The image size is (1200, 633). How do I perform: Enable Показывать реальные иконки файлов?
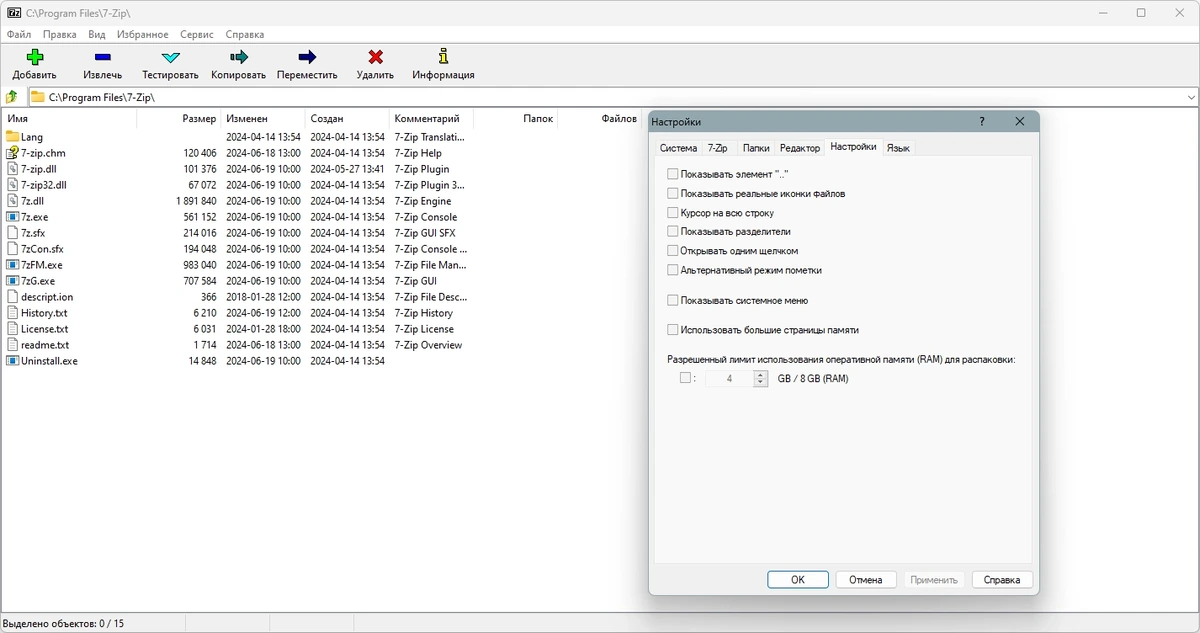673,193
